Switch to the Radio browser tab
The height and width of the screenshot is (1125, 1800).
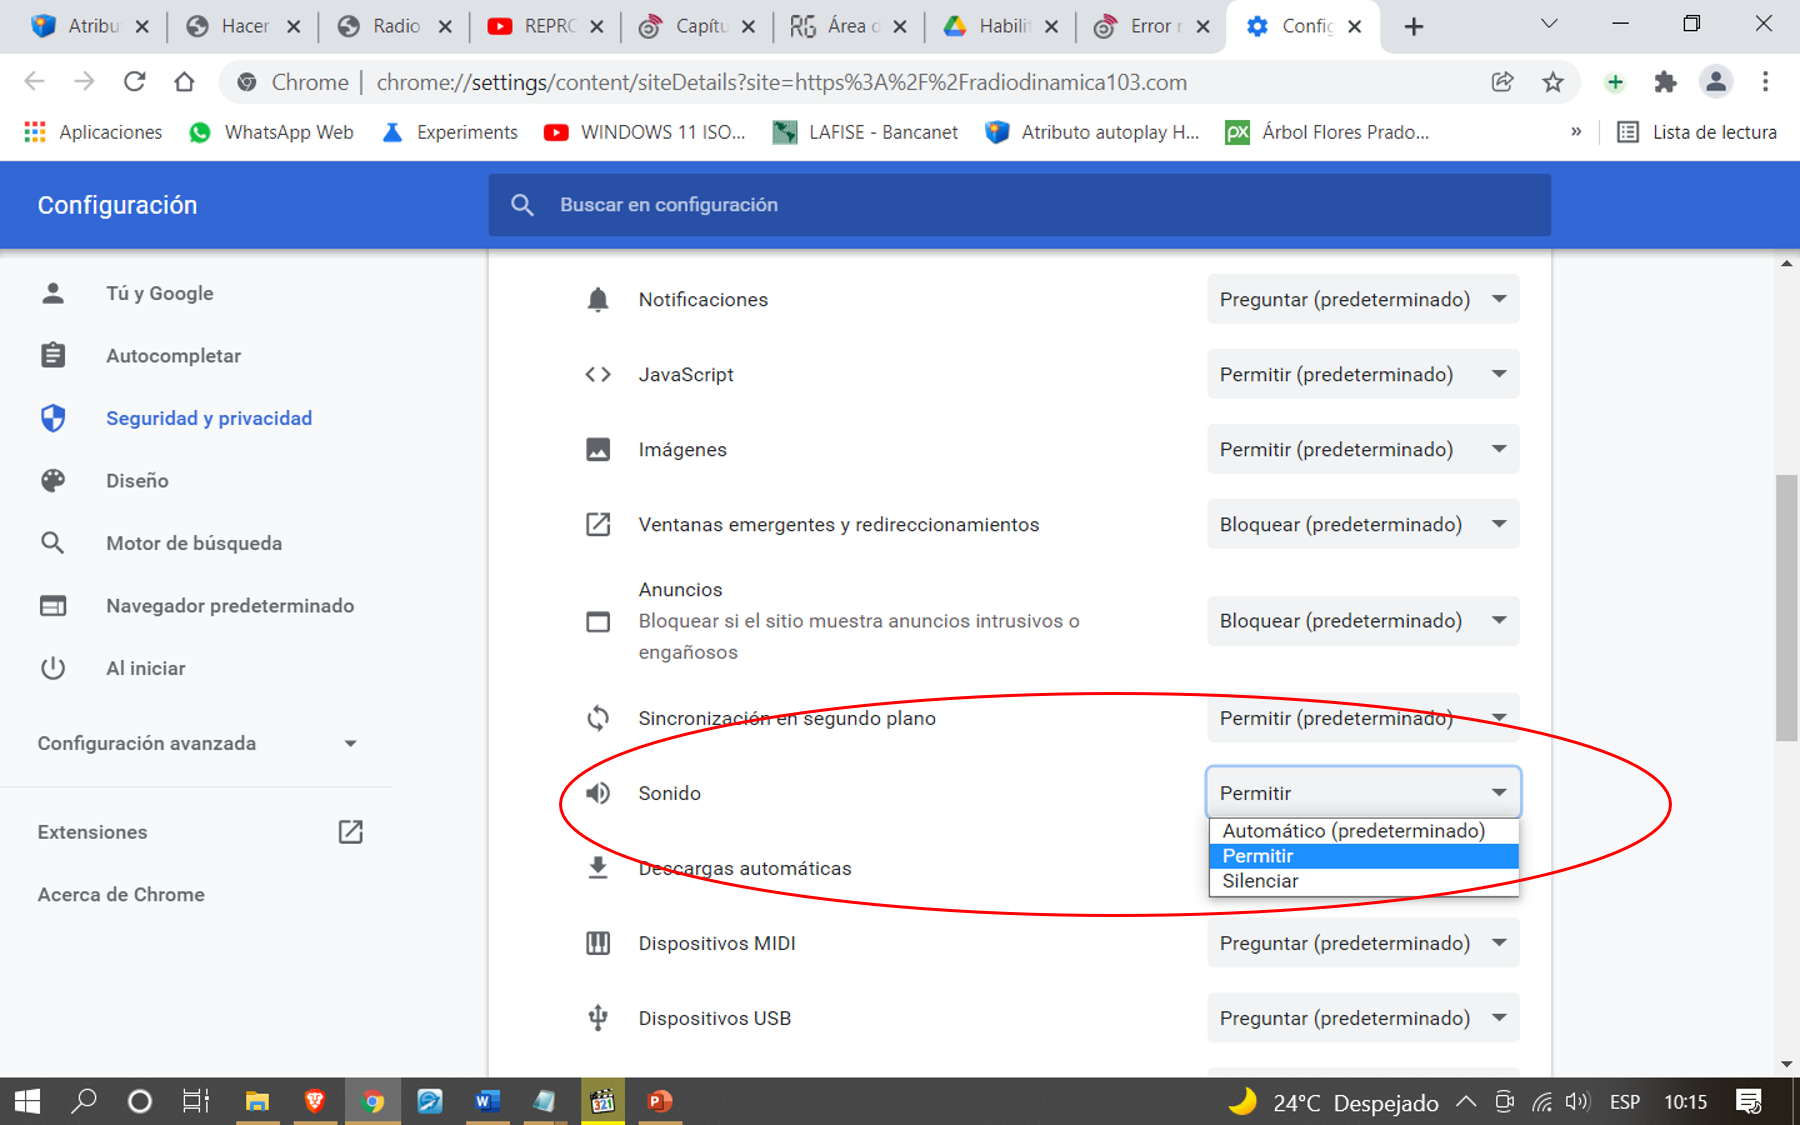point(394,27)
